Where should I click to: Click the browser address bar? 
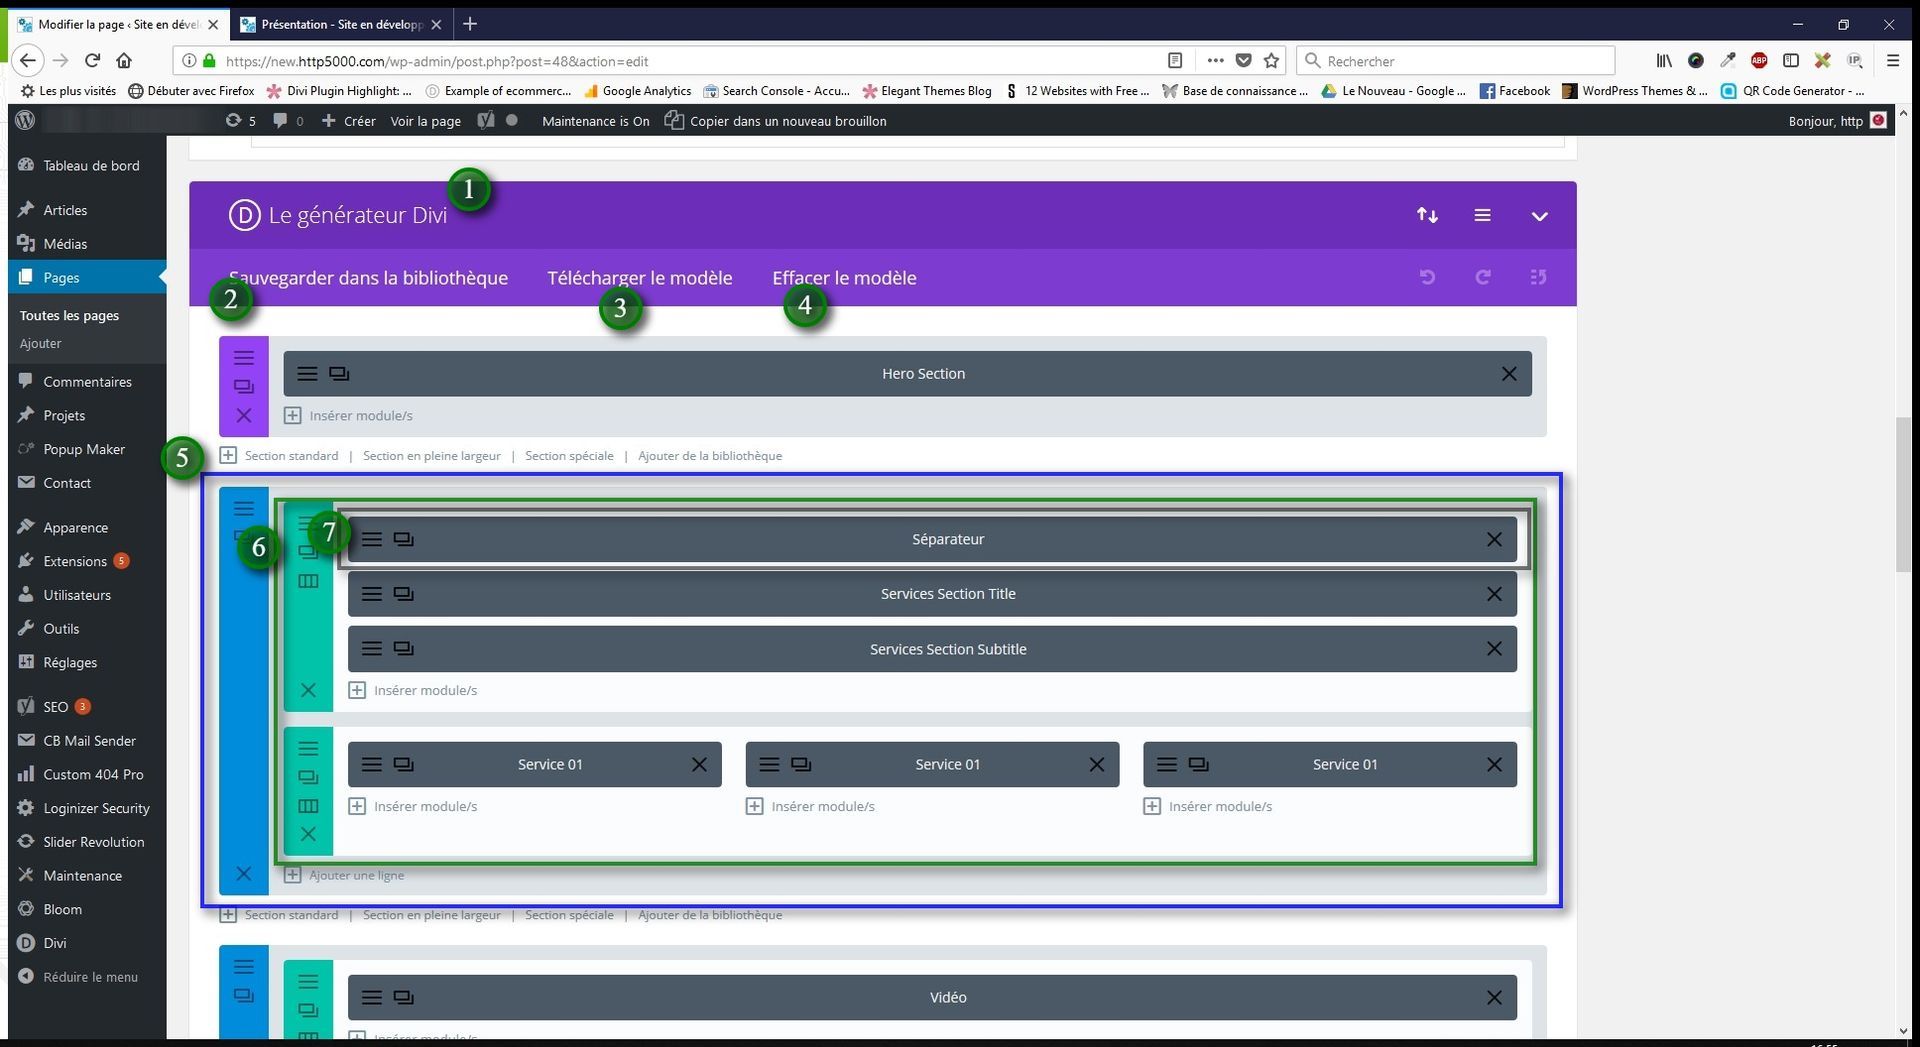click(x=690, y=61)
